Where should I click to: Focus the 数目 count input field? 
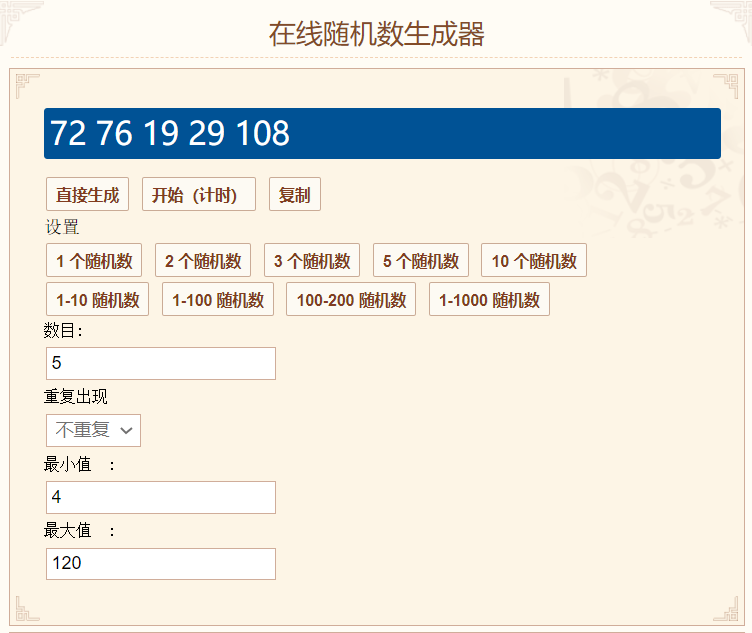click(161, 363)
